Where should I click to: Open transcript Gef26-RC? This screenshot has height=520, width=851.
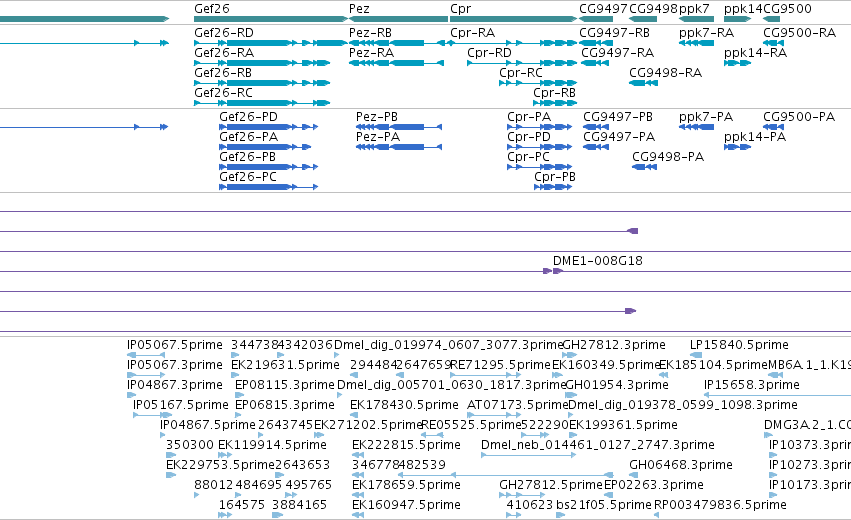tap(223, 93)
